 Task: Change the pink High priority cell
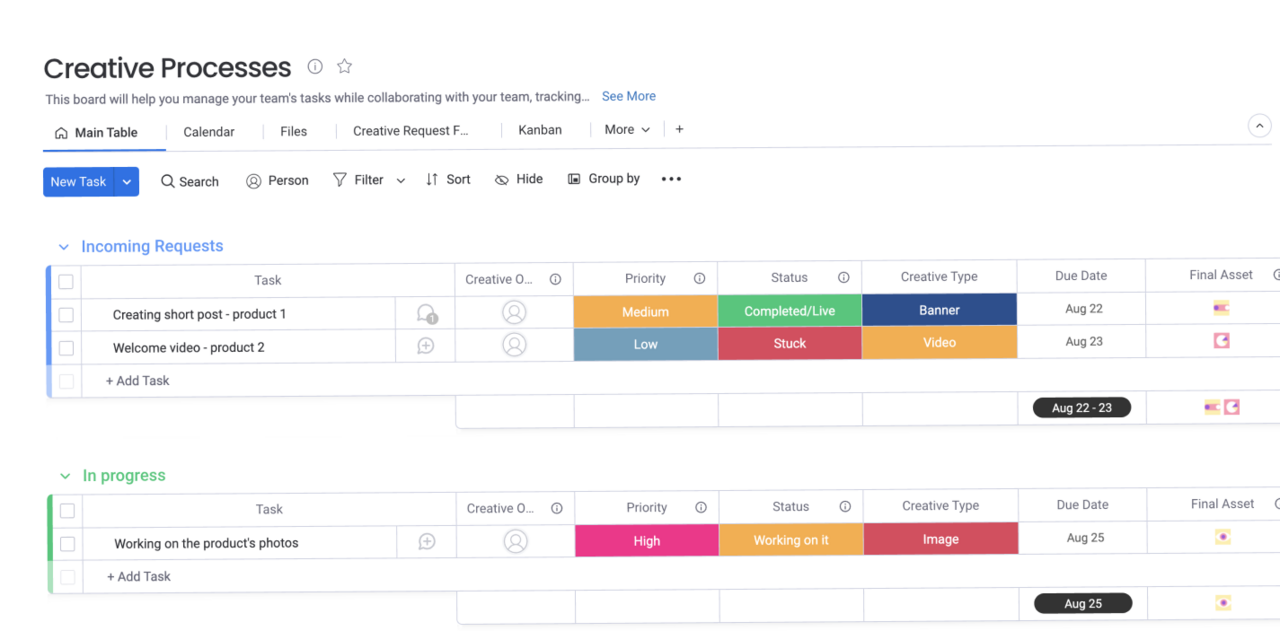tap(646, 541)
